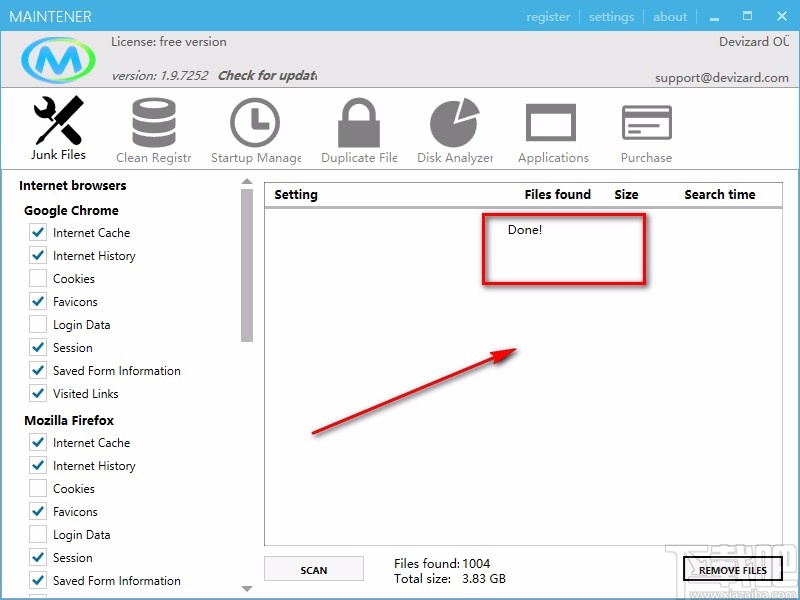Uncheck Mozilla Firefox Favicons

click(x=38, y=511)
